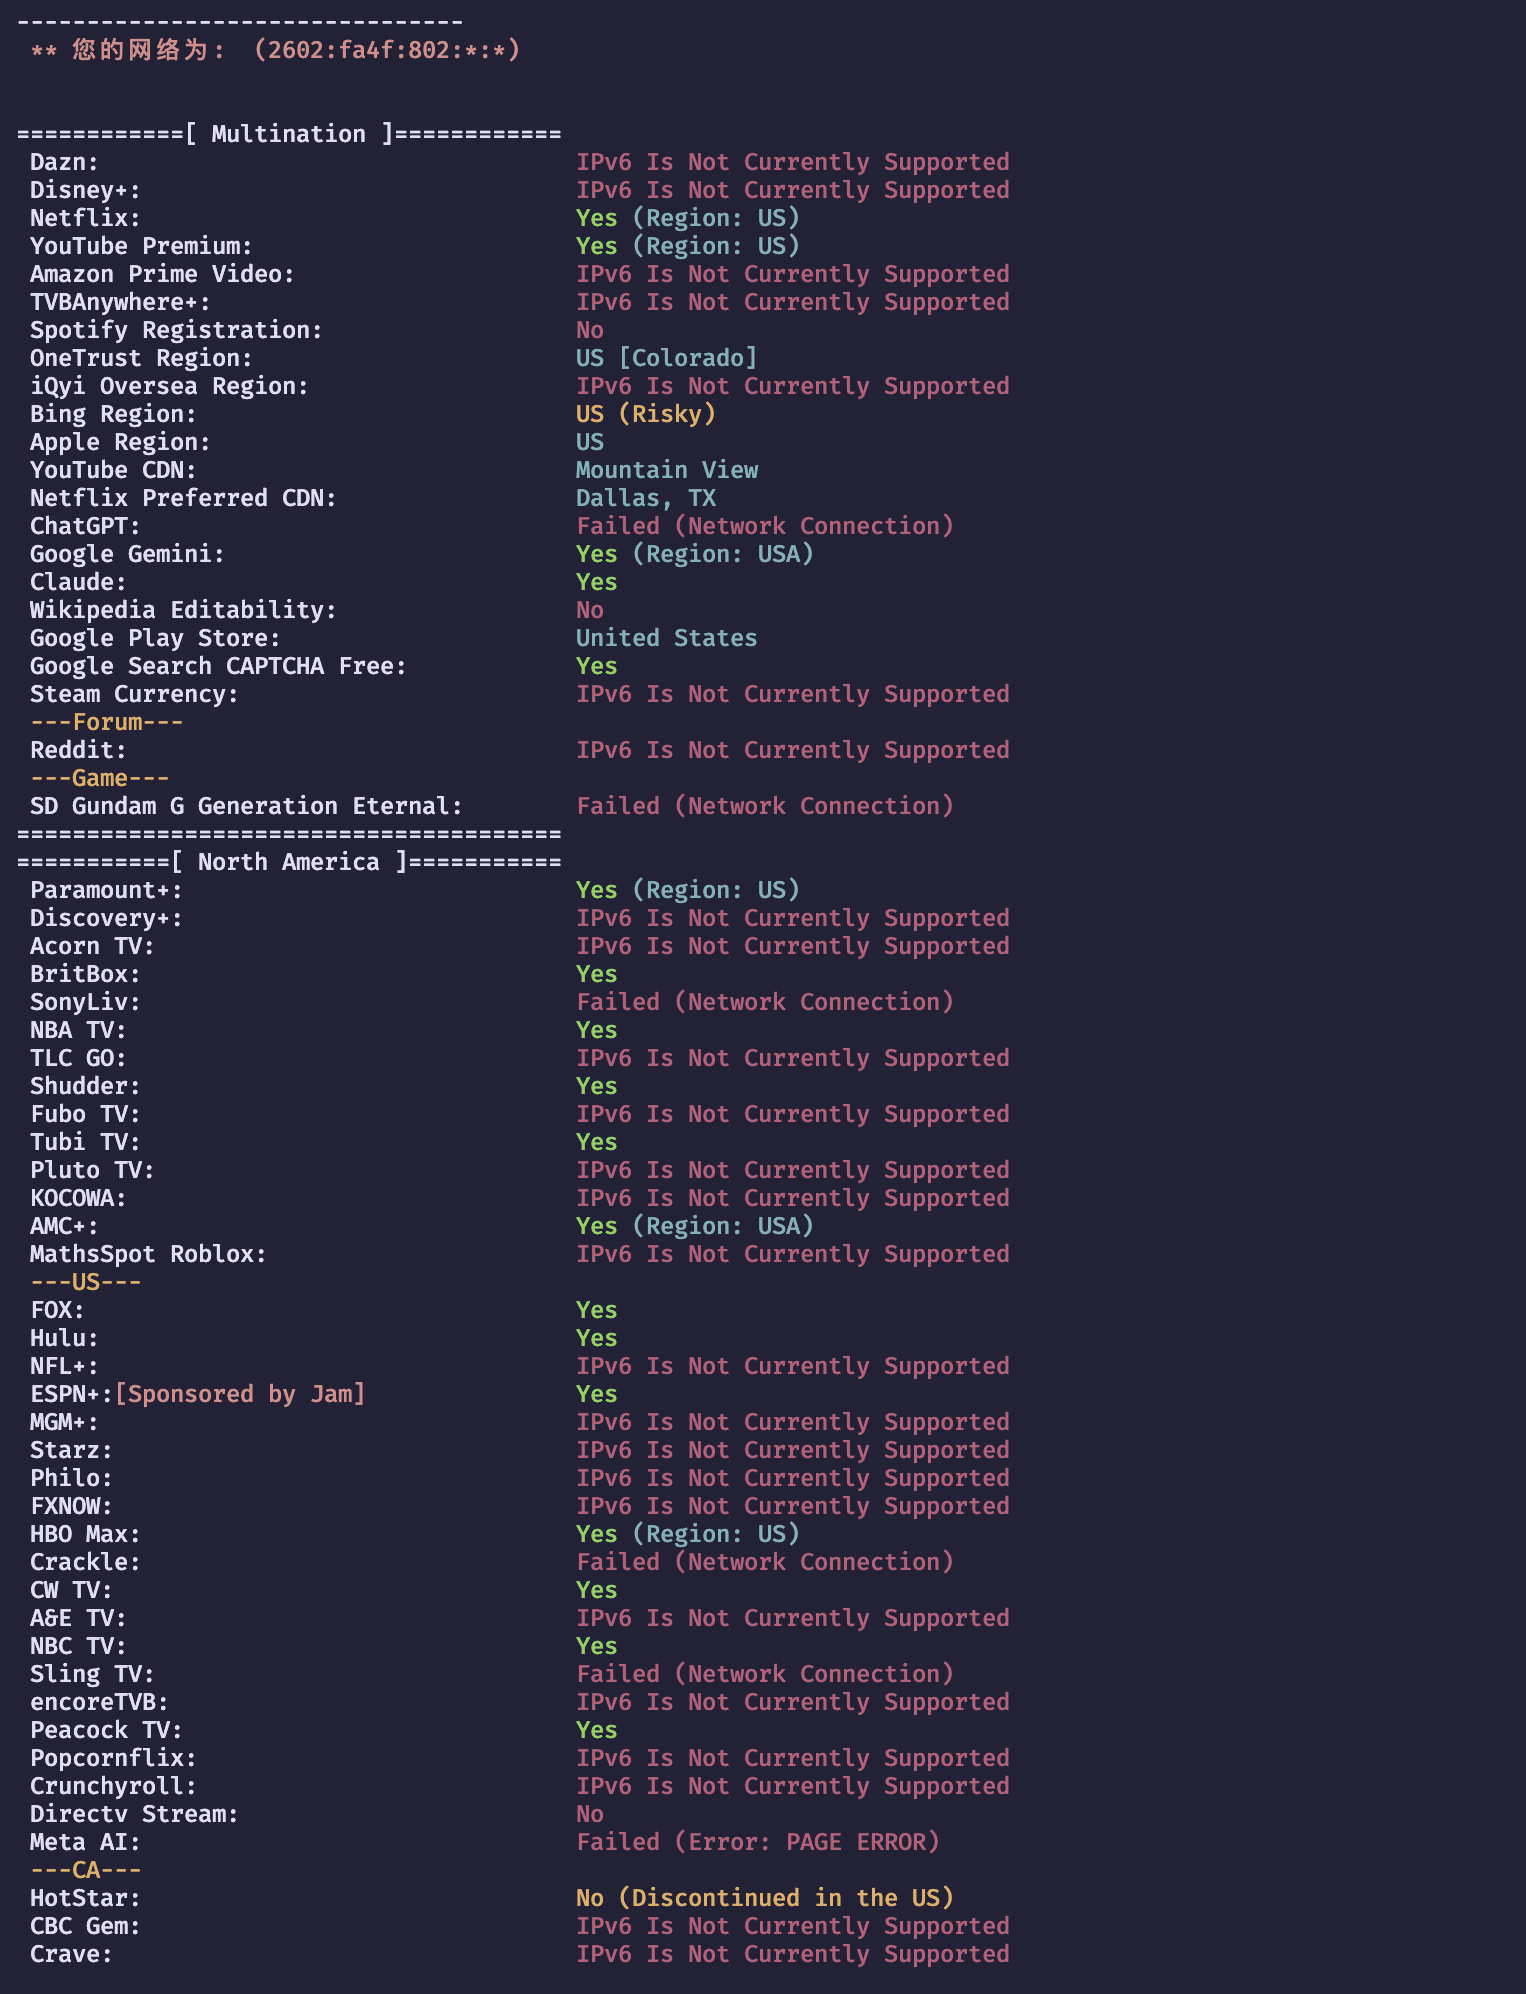Click the Netflix Preferred CDN Dallas, TX value
The image size is (1526, 1994).
point(646,498)
